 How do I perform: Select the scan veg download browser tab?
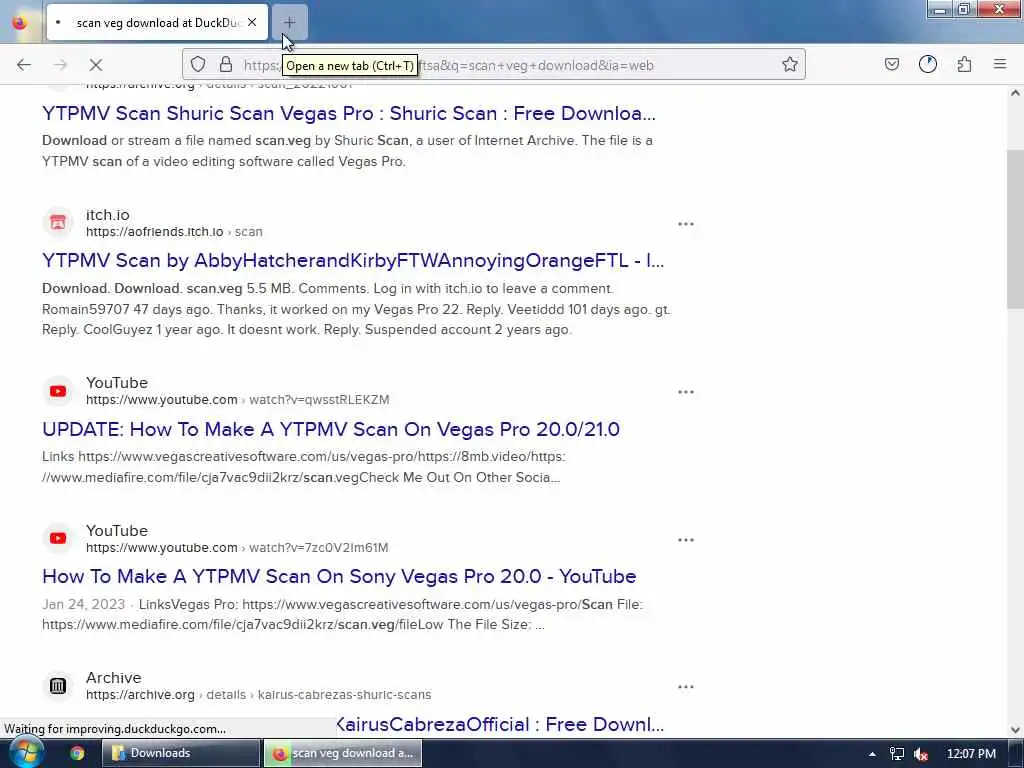tap(157, 22)
